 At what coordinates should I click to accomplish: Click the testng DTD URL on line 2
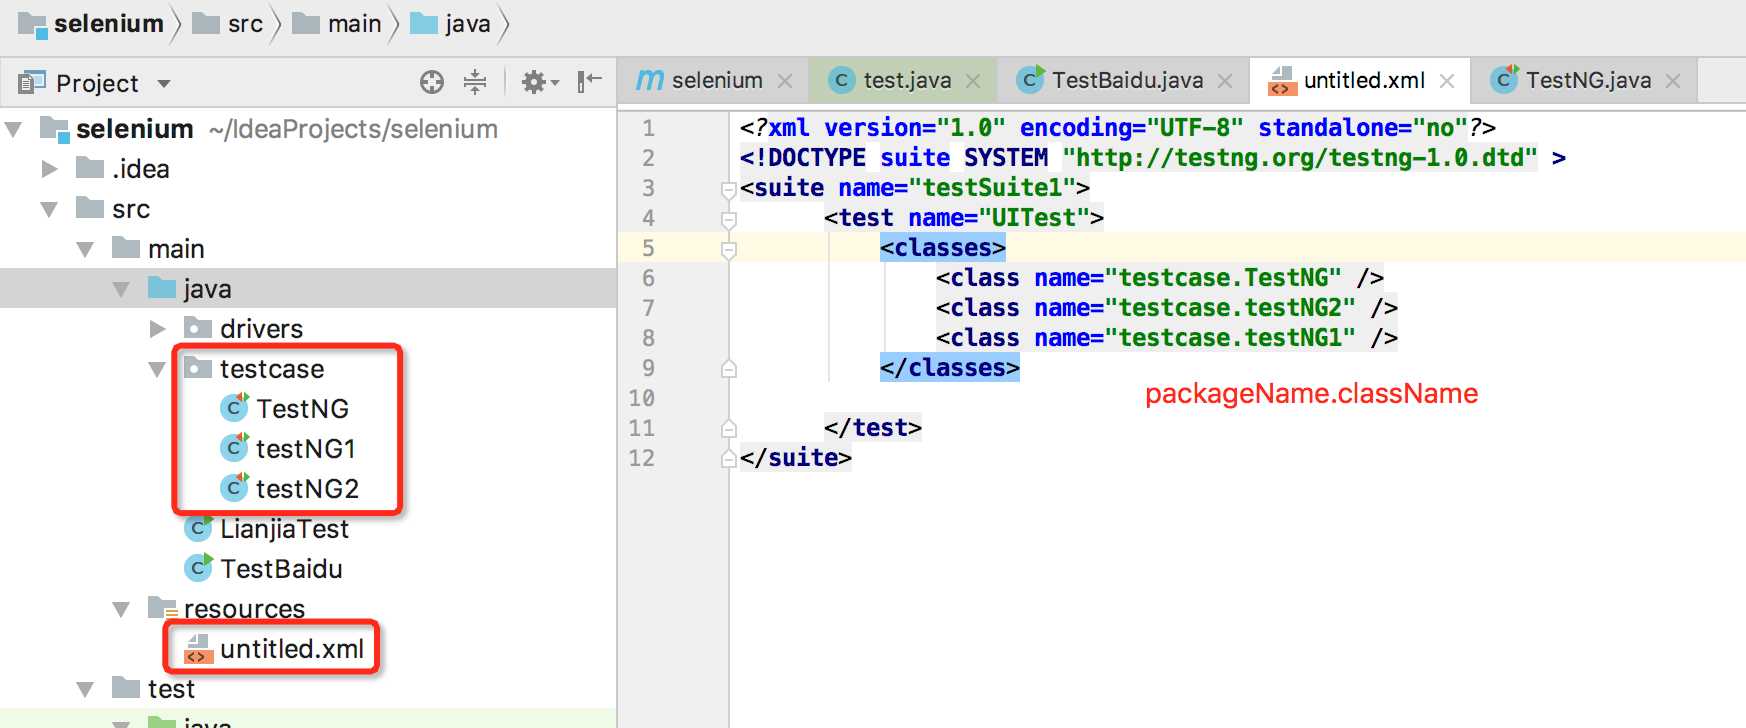click(1300, 158)
